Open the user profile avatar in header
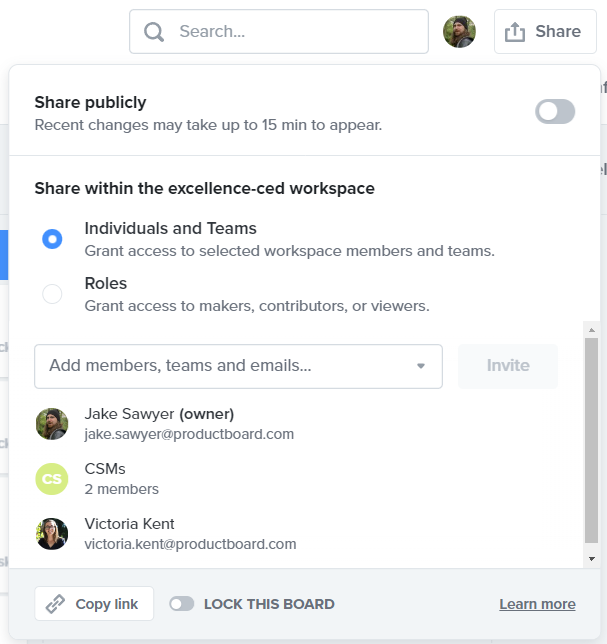 pyautogui.click(x=459, y=32)
